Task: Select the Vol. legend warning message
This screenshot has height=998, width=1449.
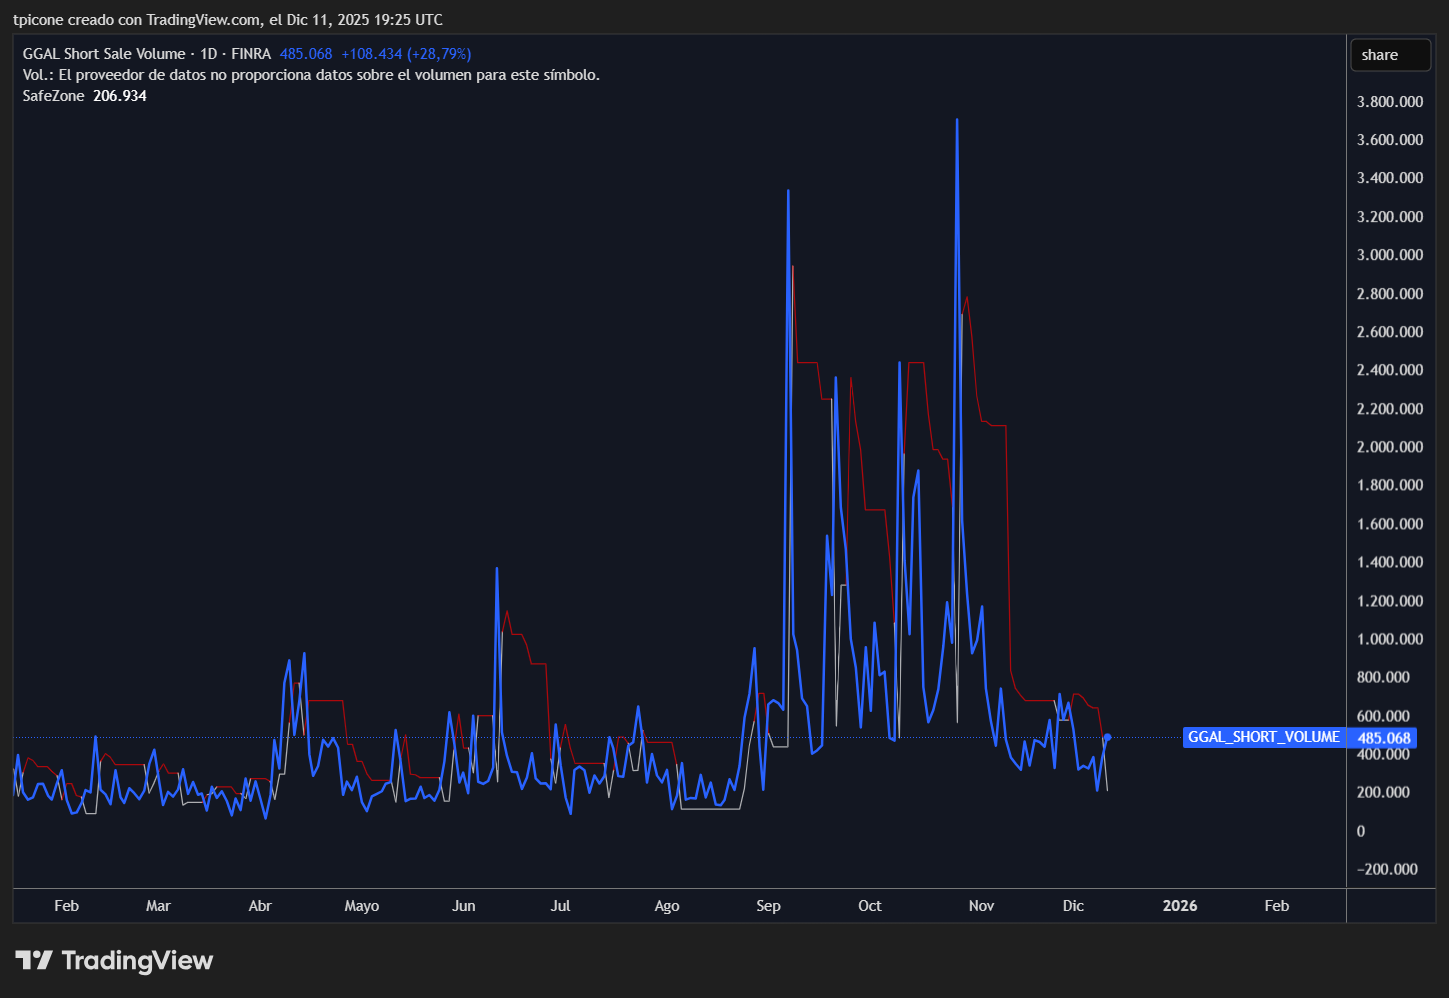Action: click(x=311, y=74)
